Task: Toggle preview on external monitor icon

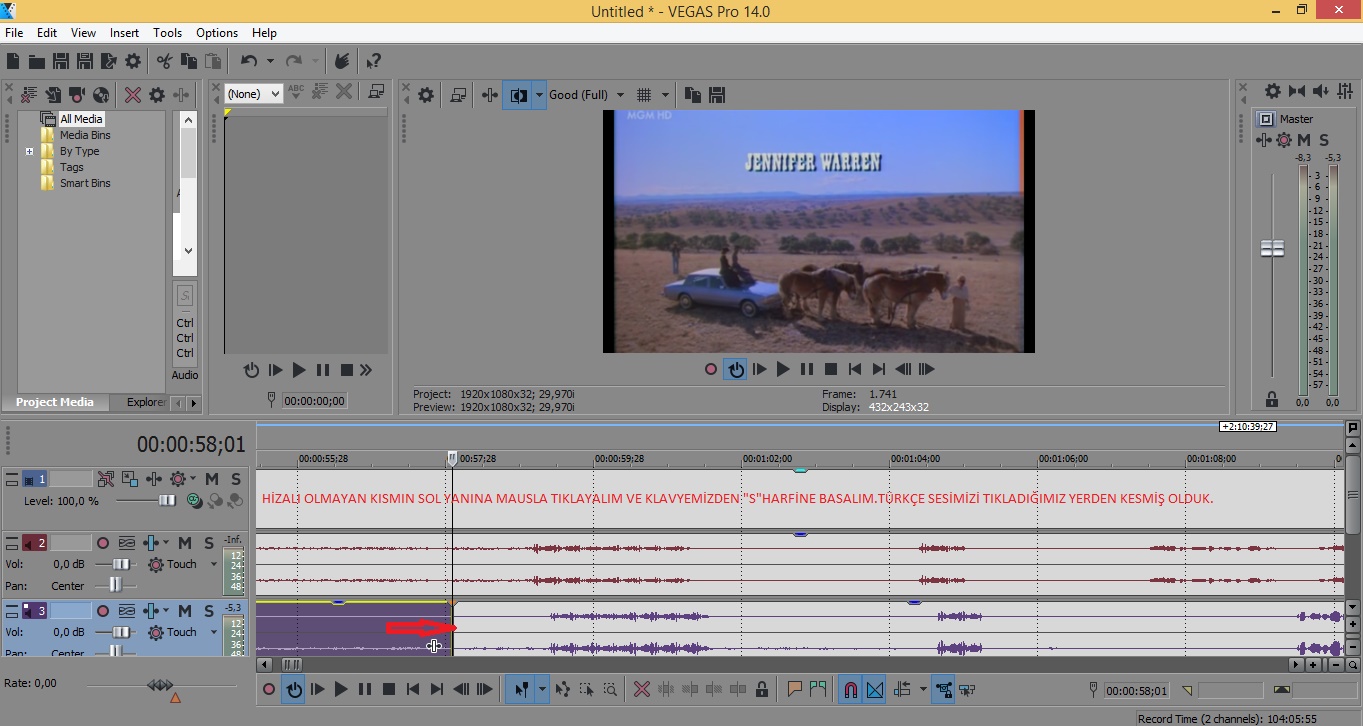Action: tap(458, 95)
